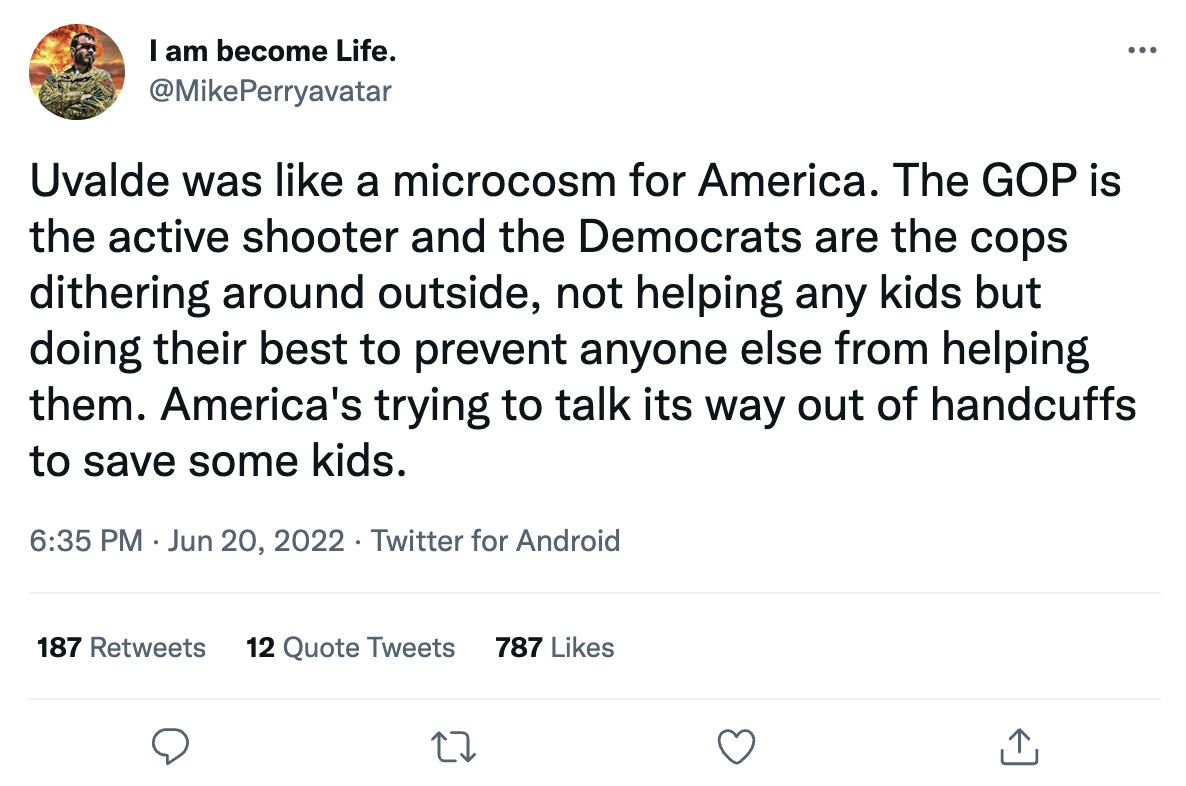Click the 6:35 PM timestamp
1186x786 pixels.
pyautogui.click(x=86, y=541)
